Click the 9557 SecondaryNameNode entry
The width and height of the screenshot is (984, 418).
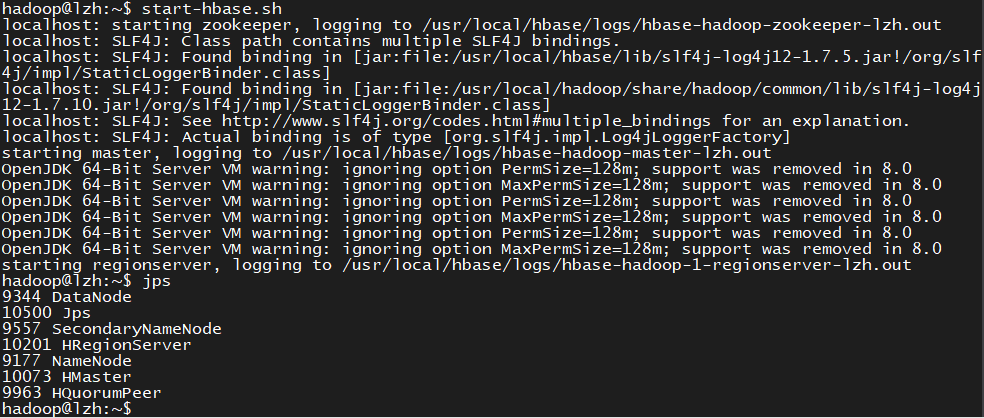pyautogui.click(x=111, y=329)
